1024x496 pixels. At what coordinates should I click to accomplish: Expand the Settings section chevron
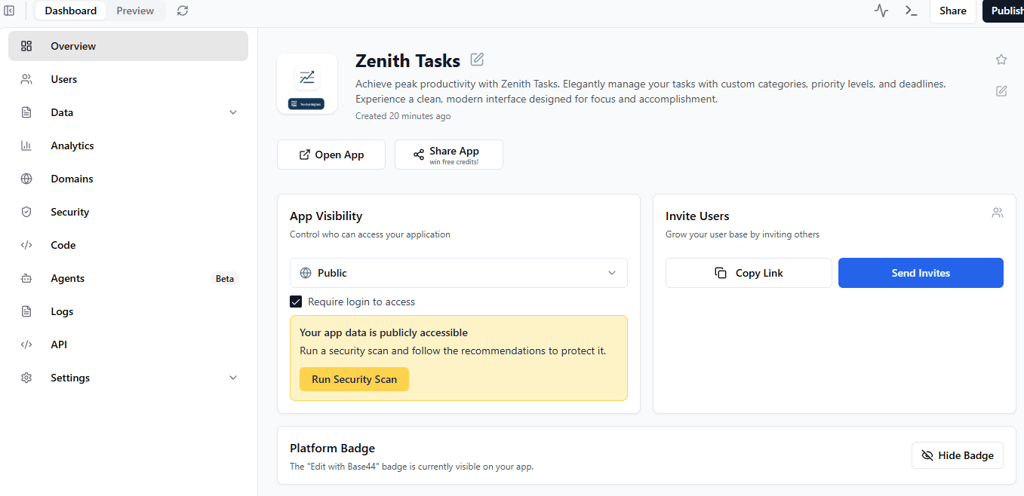point(233,378)
